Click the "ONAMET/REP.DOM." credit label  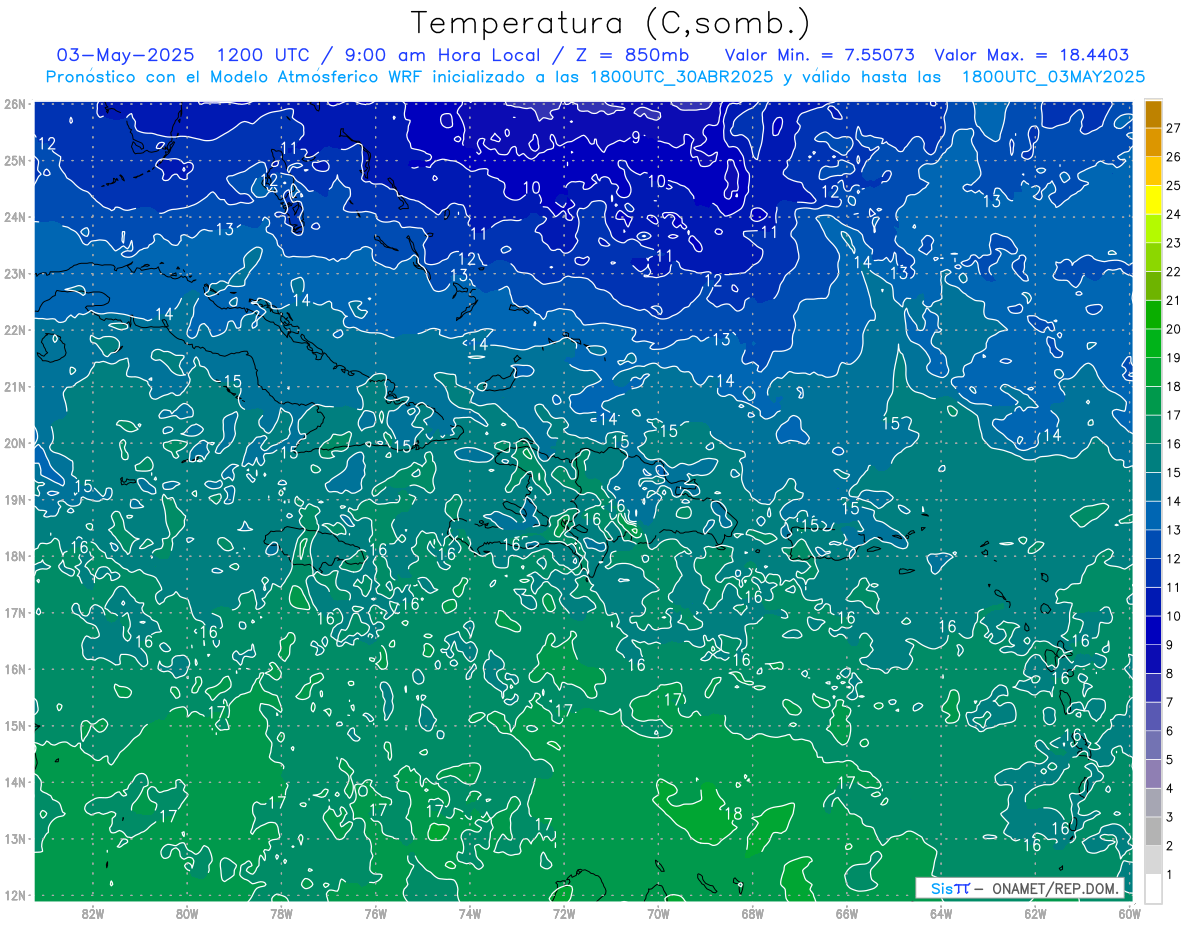click(1056, 888)
